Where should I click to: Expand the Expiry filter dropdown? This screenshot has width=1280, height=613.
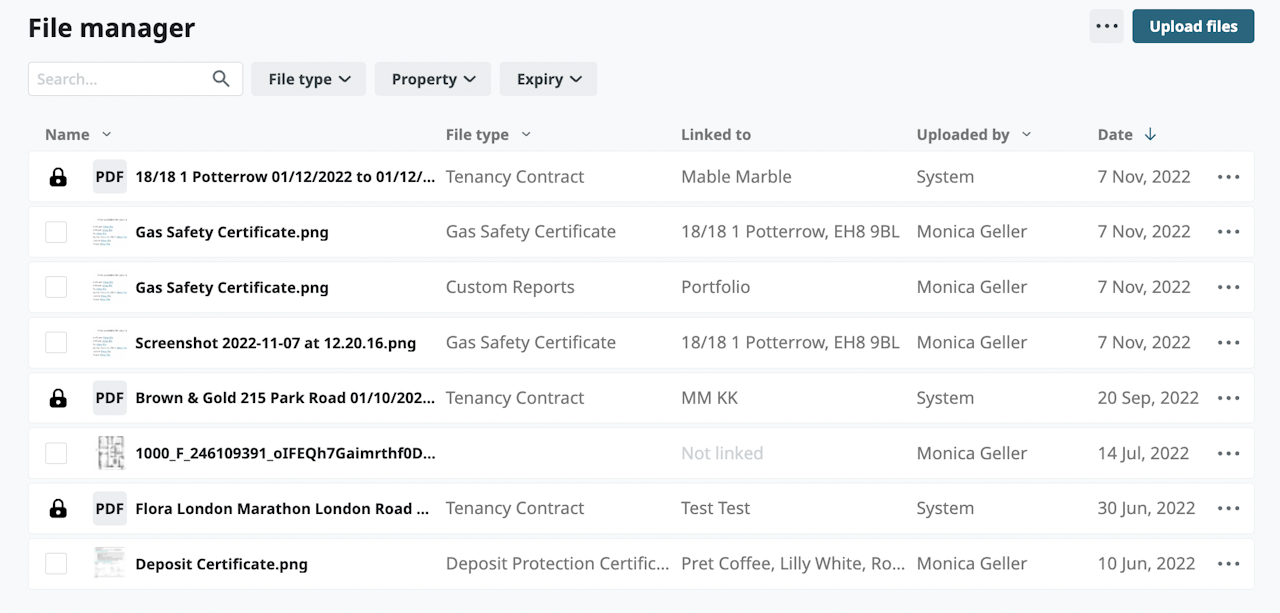pyautogui.click(x=548, y=79)
